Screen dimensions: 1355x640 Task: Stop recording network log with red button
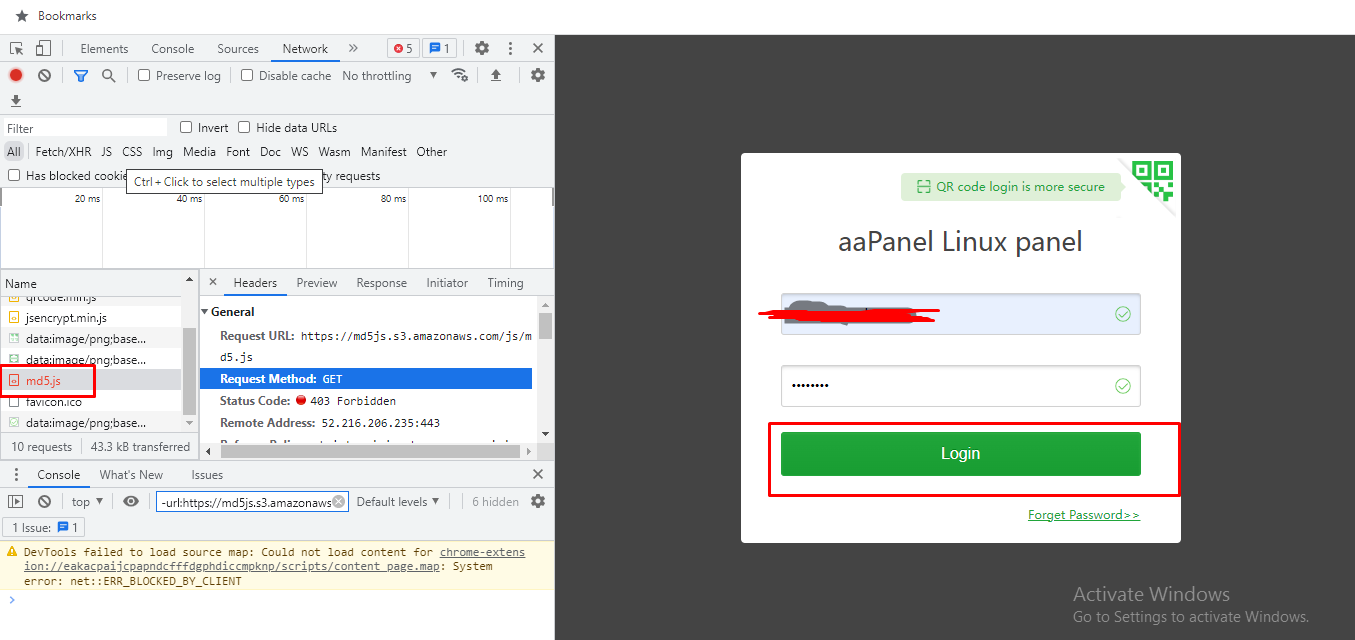(x=16, y=75)
